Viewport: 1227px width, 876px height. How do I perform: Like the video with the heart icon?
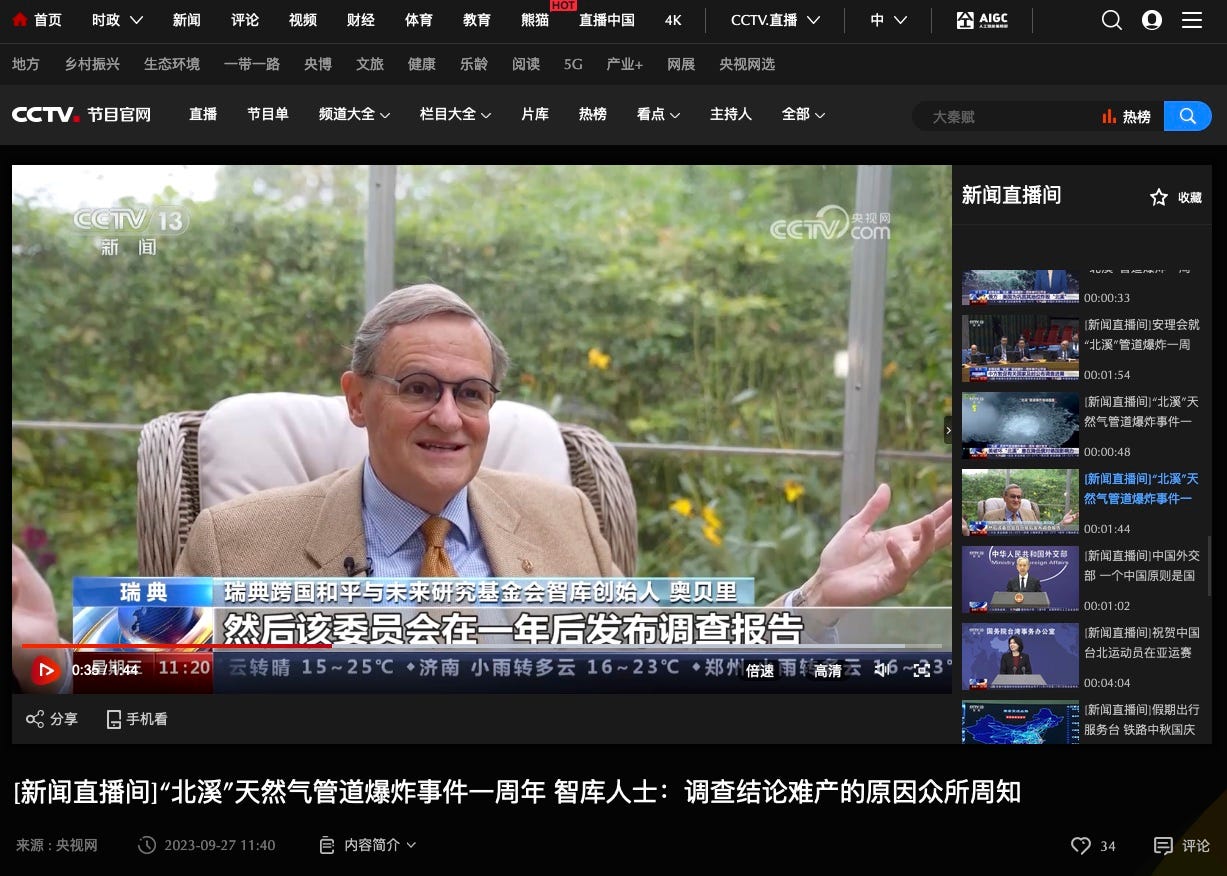(1080, 846)
